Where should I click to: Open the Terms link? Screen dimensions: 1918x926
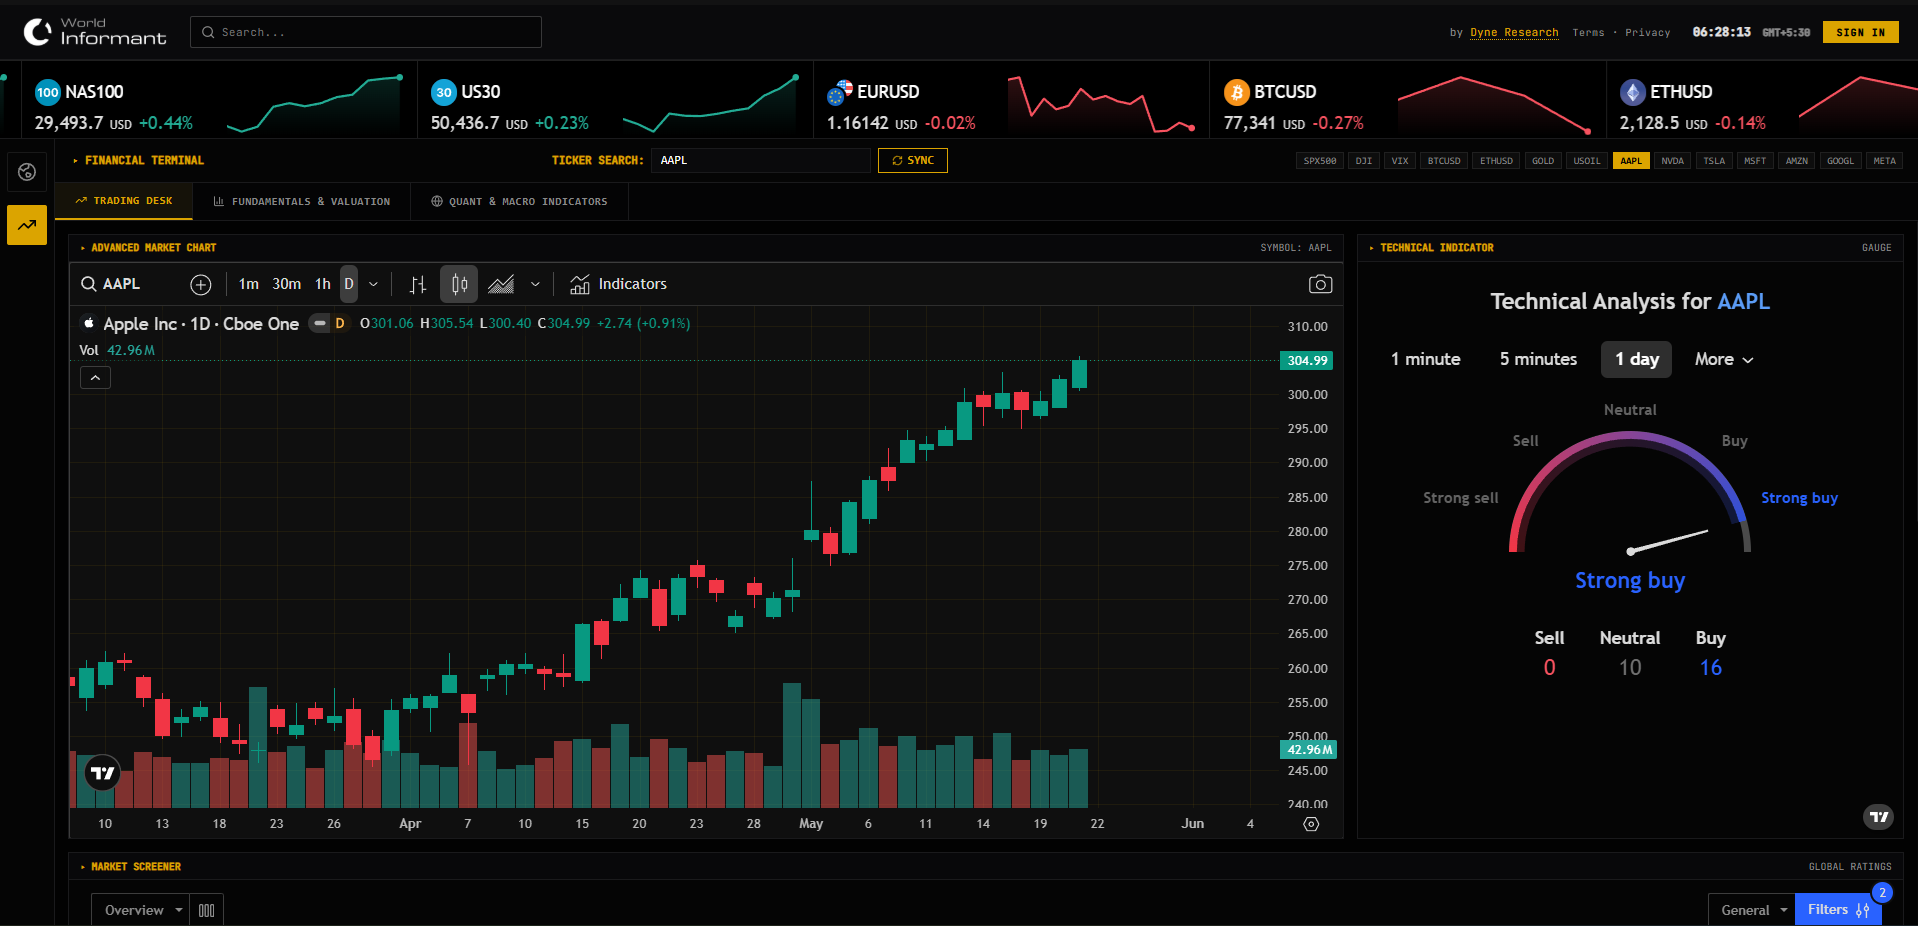click(1588, 33)
